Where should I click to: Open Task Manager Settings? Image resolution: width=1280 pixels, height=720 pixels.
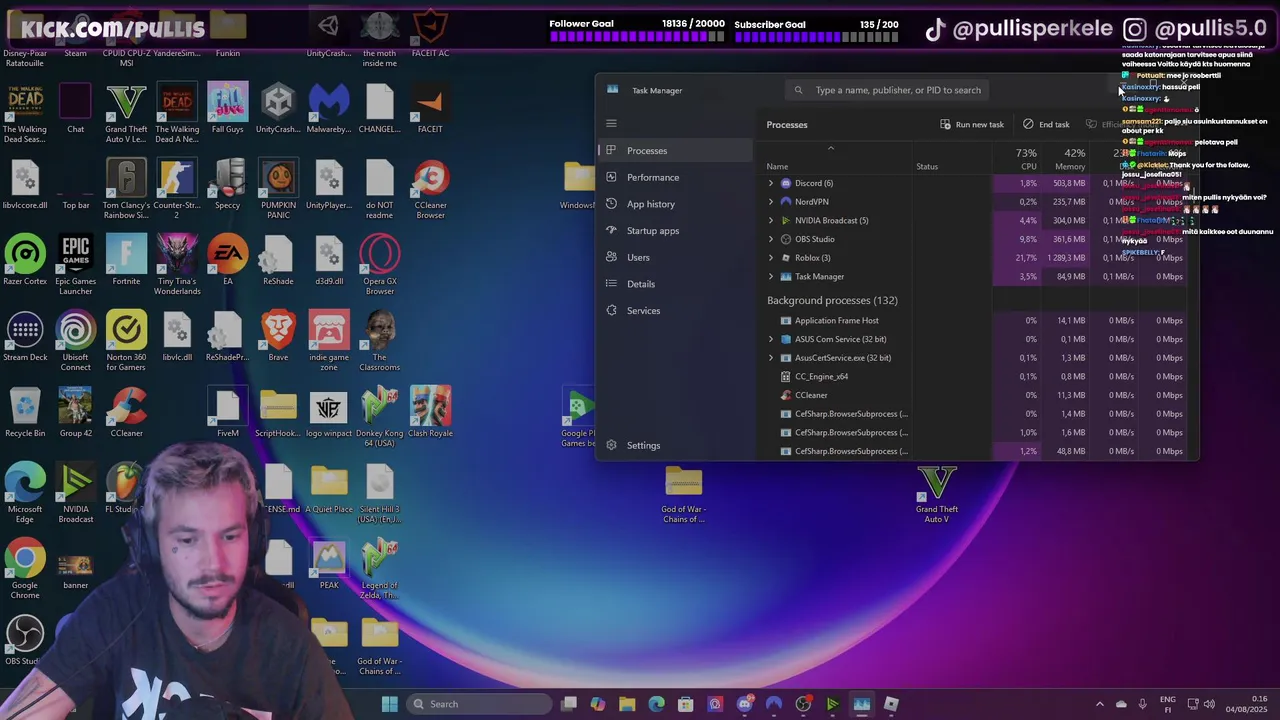(x=675, y=445)
